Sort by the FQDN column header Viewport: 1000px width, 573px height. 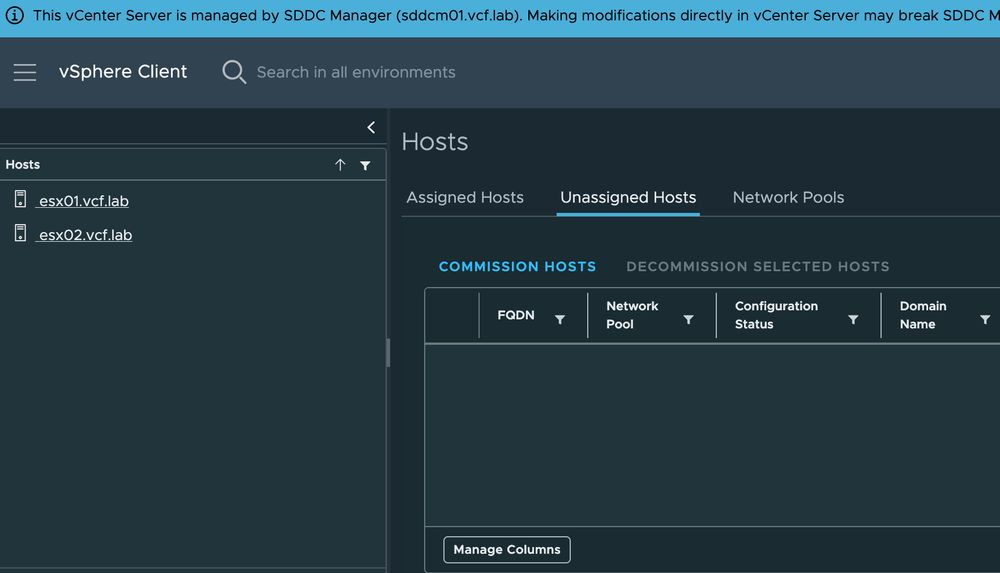pyautogui.click(x=516, y=315)
